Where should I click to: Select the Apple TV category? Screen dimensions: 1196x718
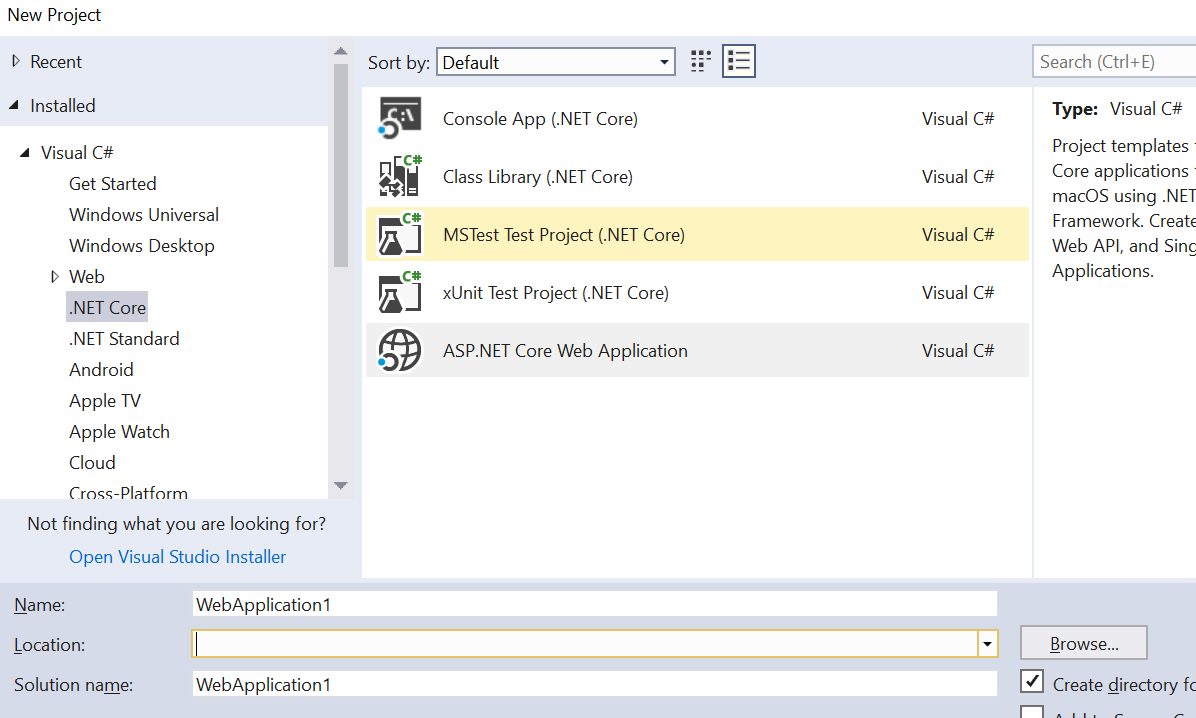[x=104, y=401]
